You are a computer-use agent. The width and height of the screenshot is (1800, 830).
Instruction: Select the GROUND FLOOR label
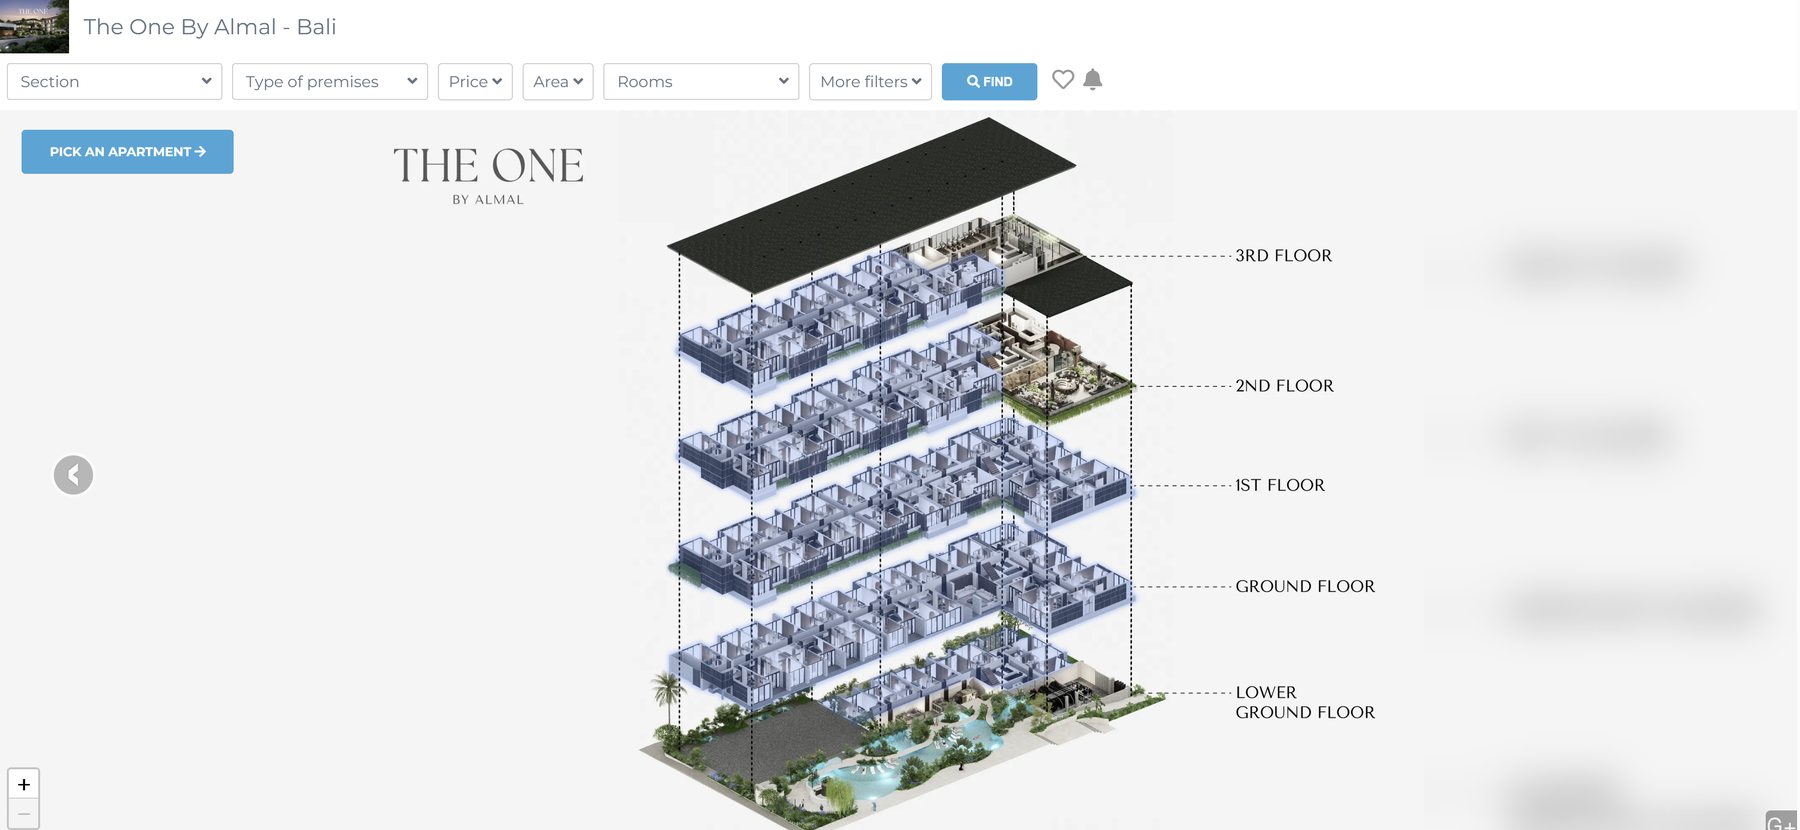1305,586
